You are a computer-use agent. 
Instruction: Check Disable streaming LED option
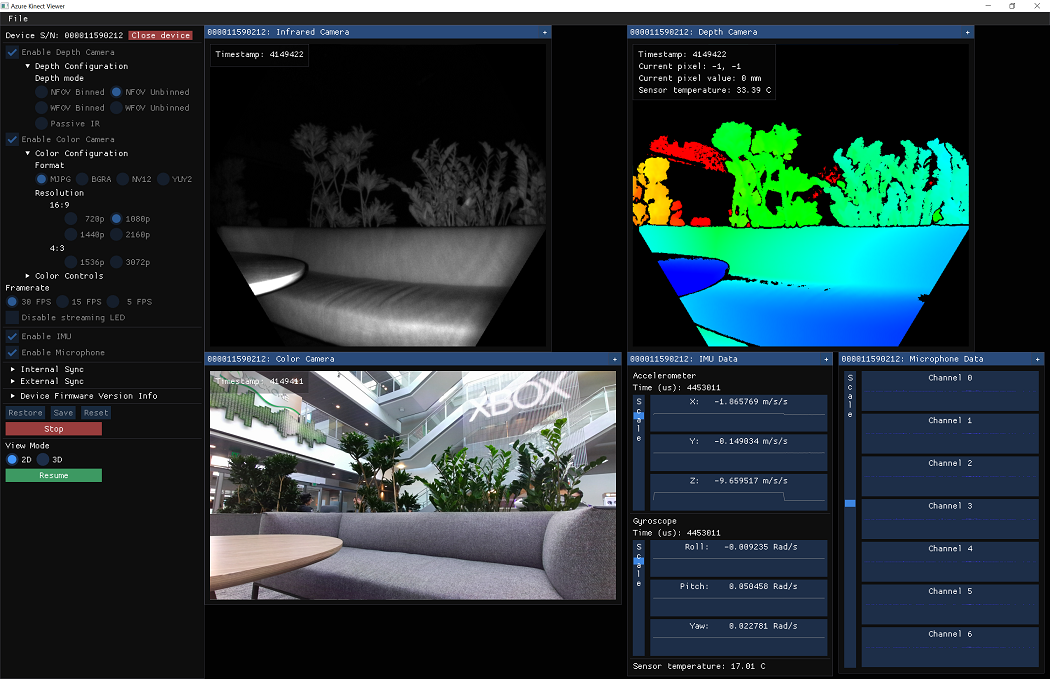click(12, 317)
